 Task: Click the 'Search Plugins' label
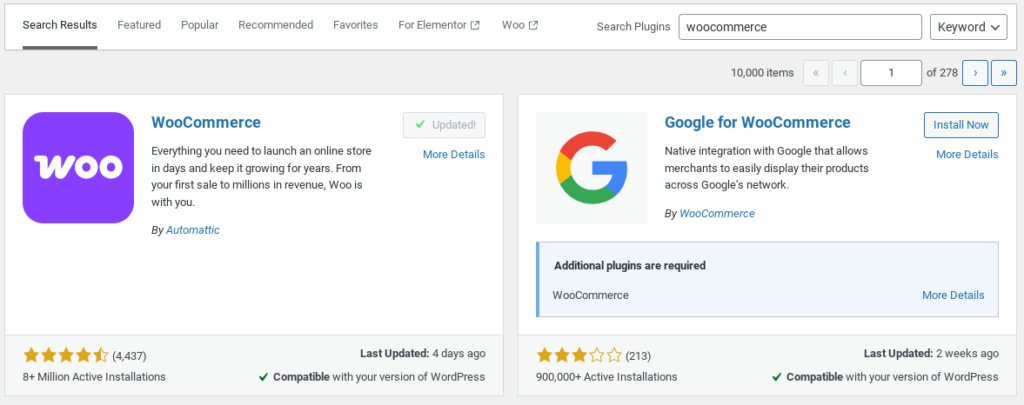point(633,27)
